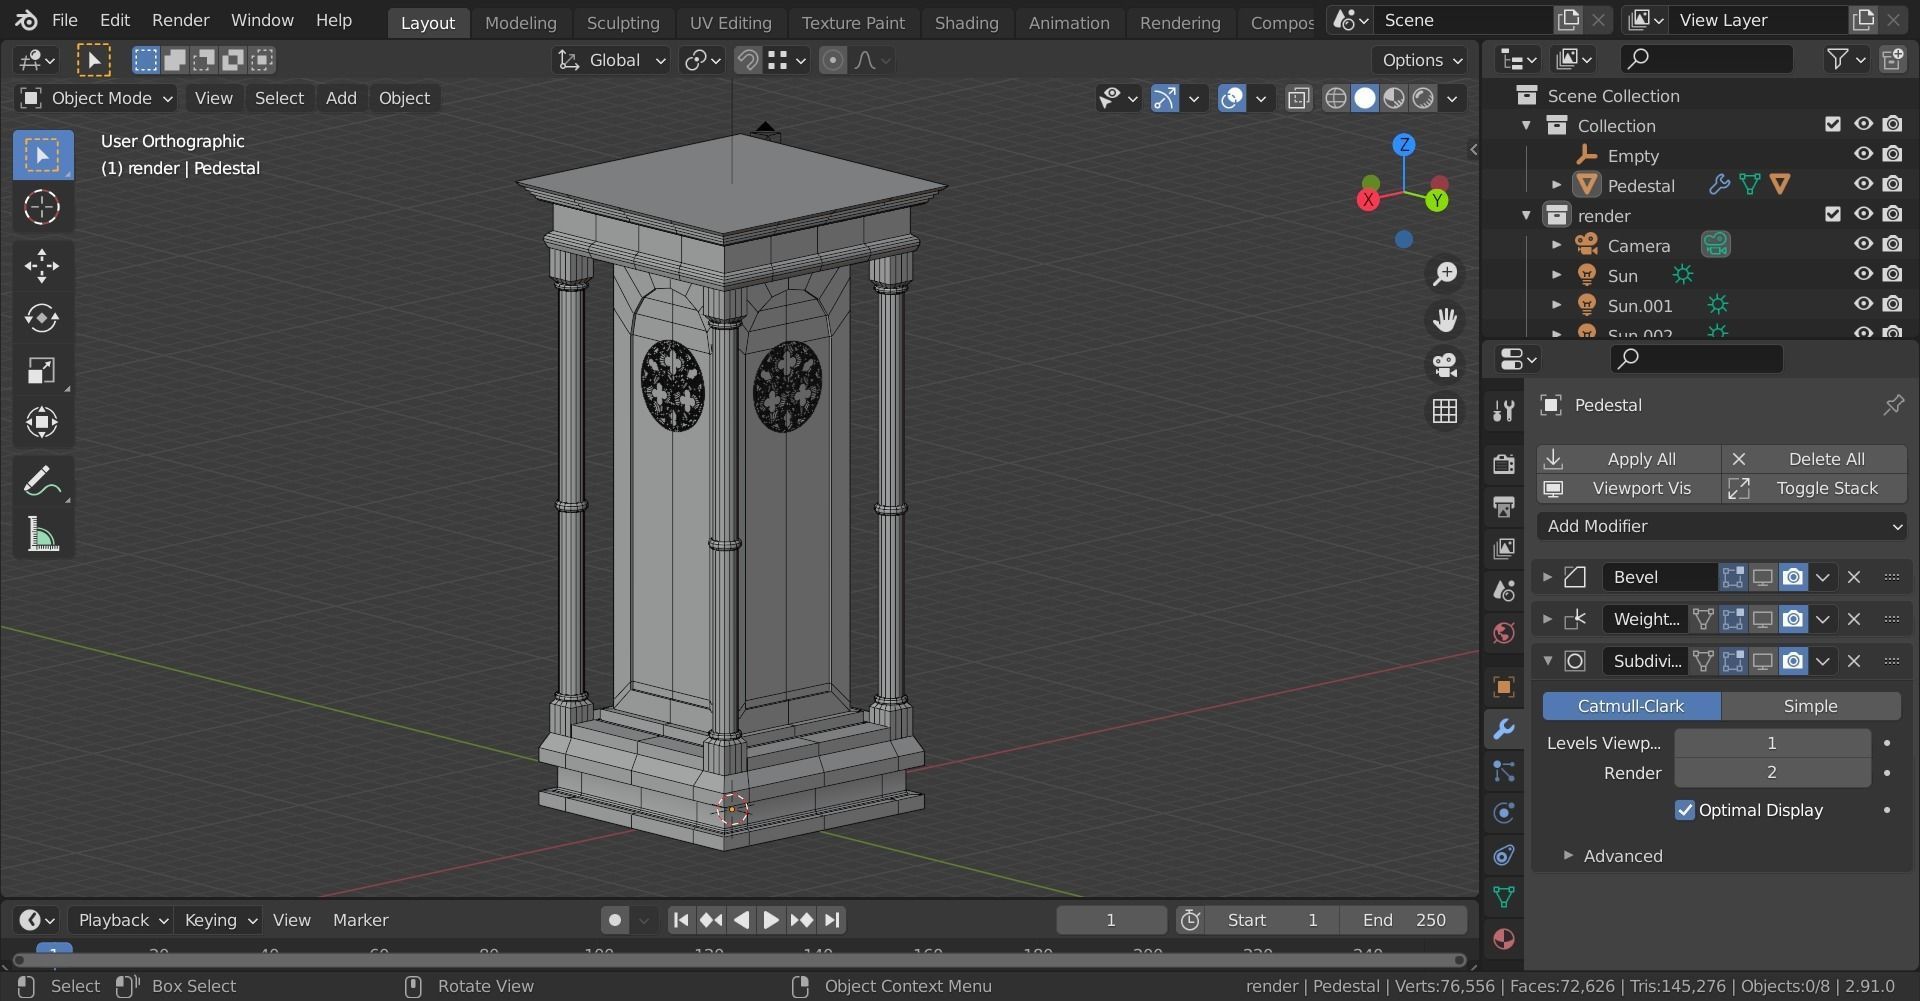Open the Output properties tab
The height and width of the screenshot is (1001, 1920).
1503,506
